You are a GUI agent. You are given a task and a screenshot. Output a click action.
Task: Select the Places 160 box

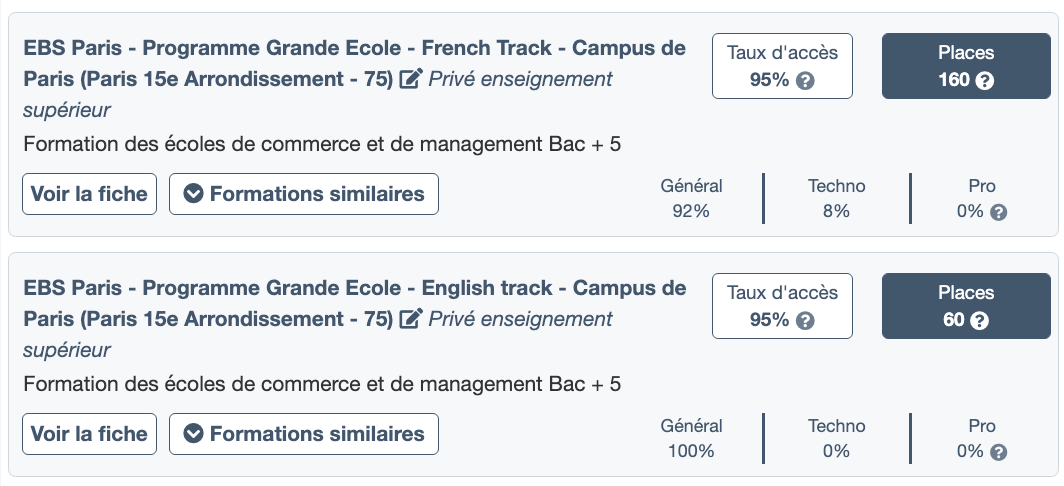[x=966, y=66]
